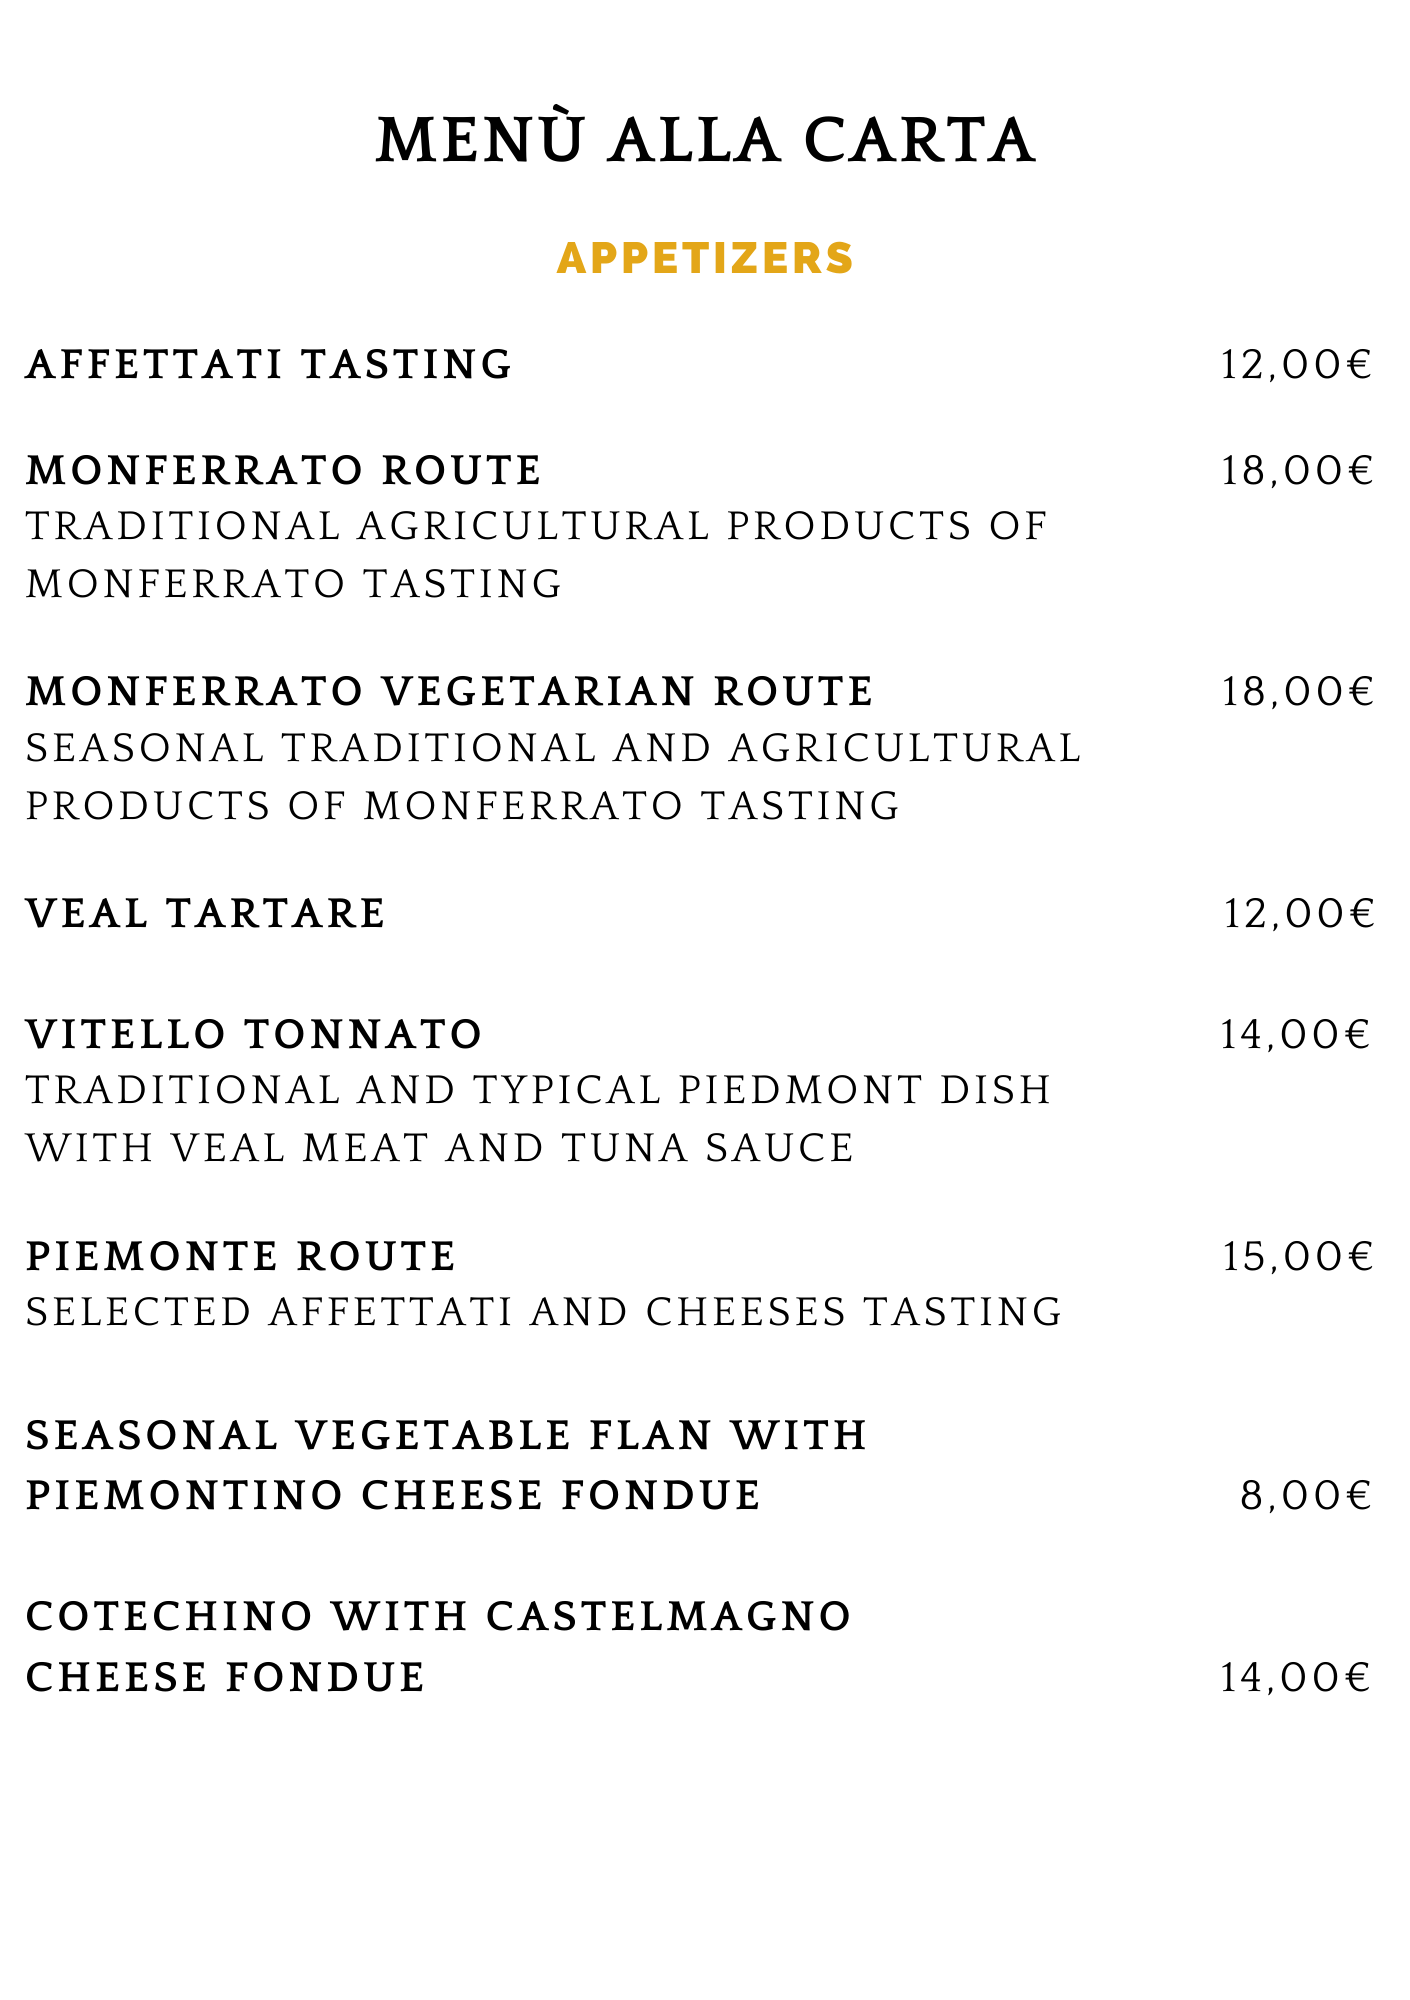
Task: Click the Monferrato Route 18,00€ price
Action: coord(1297,471)
